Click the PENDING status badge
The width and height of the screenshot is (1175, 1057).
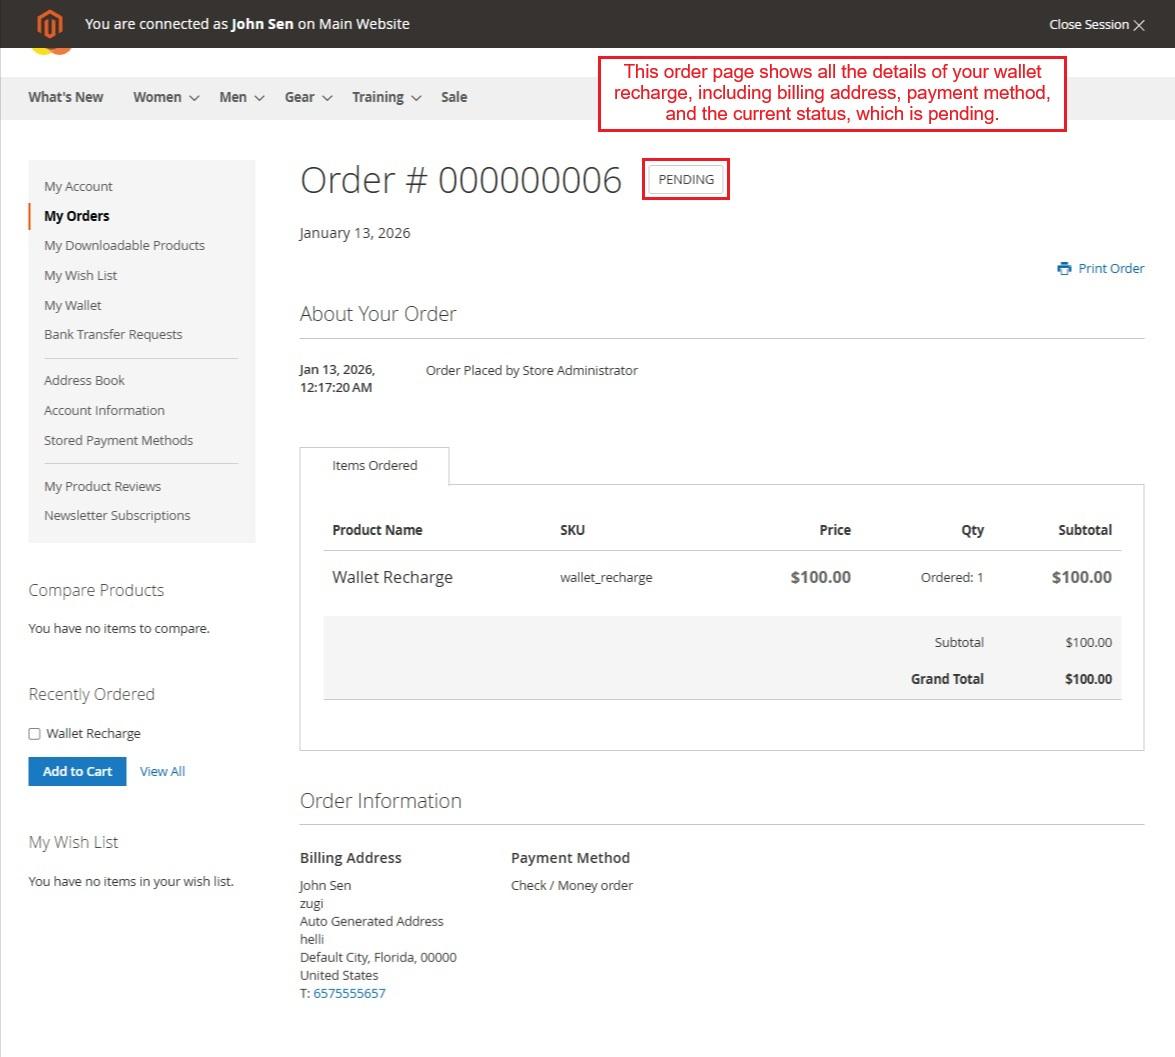[686, 179]
